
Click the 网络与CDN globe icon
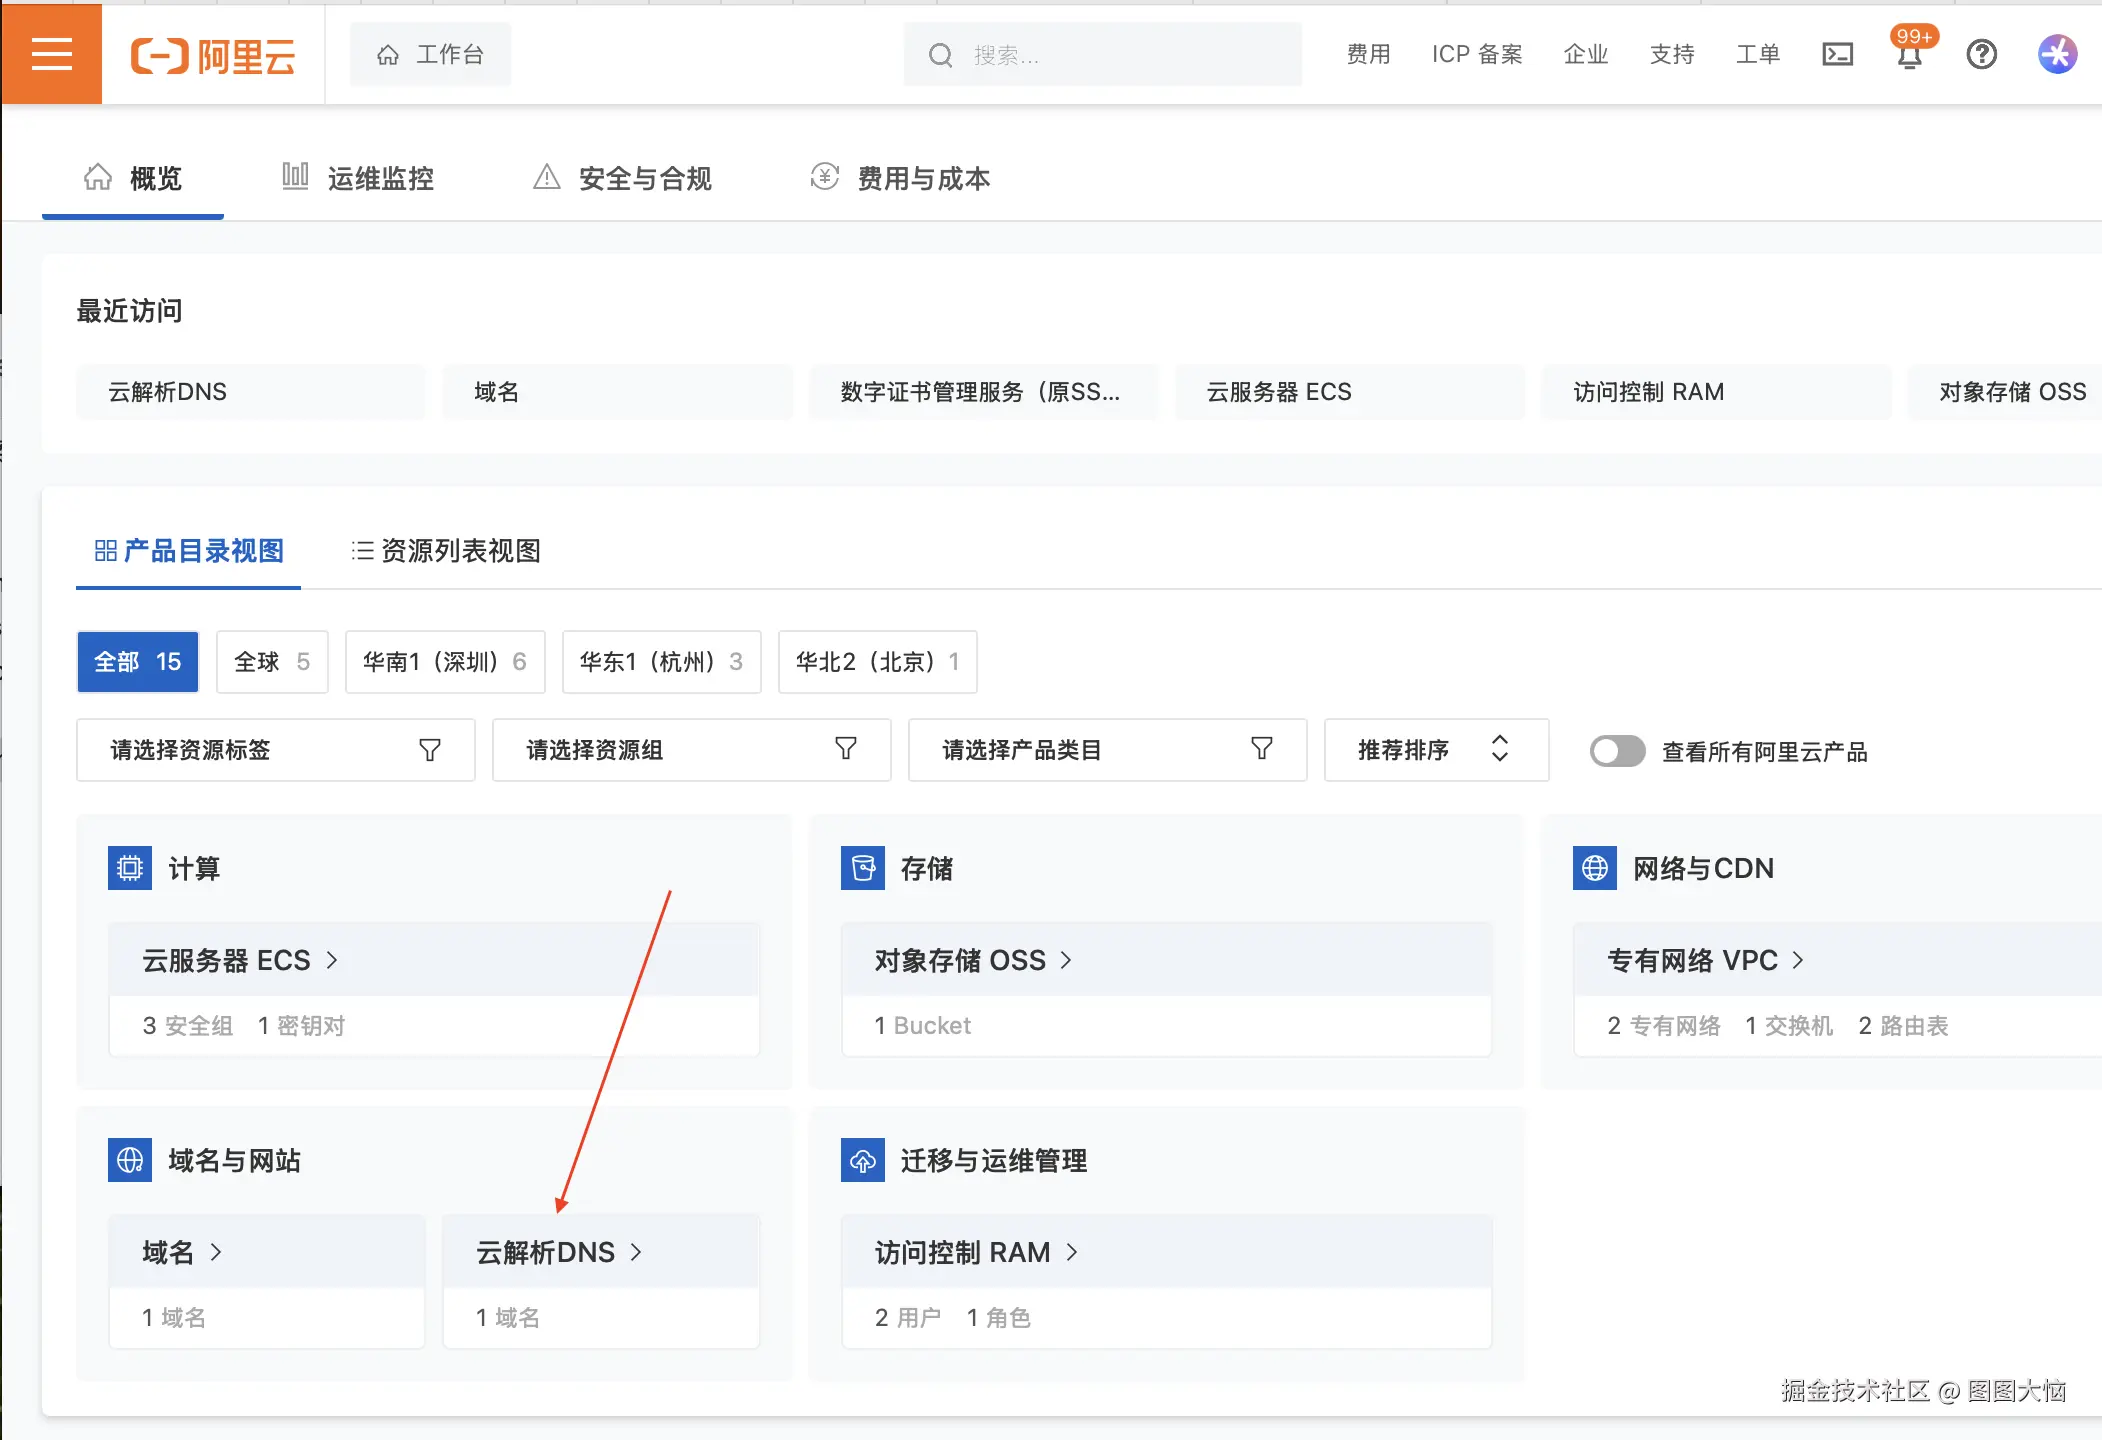(1594, 868)
